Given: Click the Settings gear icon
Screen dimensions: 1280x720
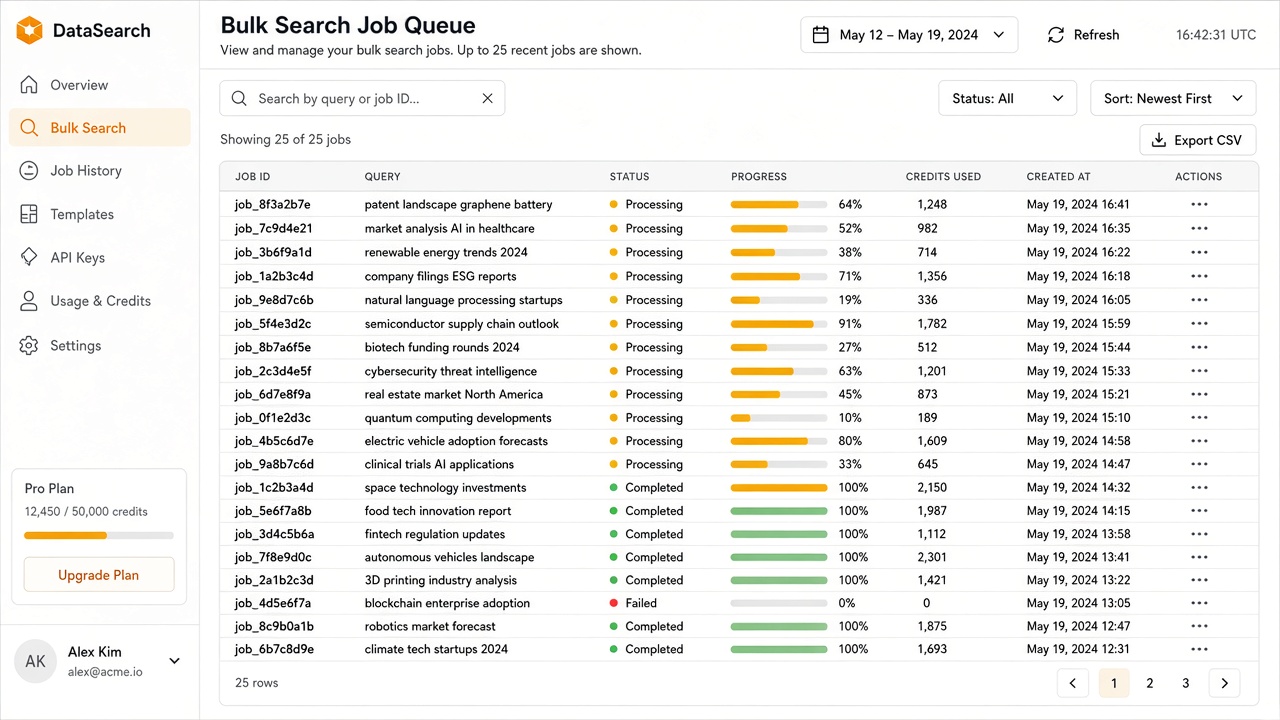Looking at the screenshot, I should click(29, 346).
